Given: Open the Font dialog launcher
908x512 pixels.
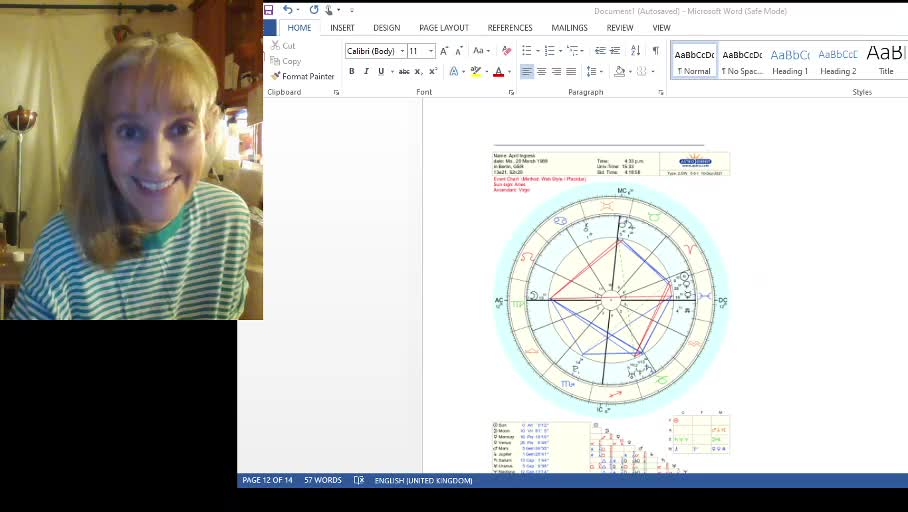Looking at the screenshot, I should pos(511,92).
